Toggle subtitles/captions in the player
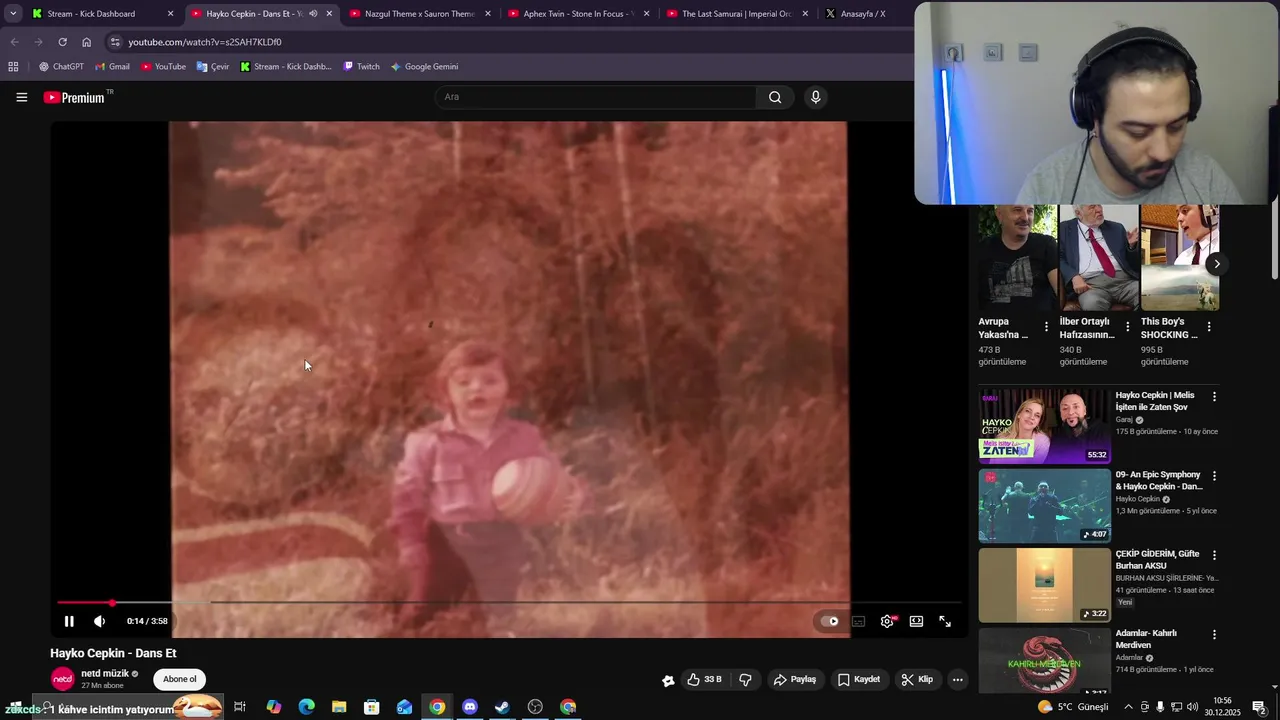Image resolution: width=1280 pixels, height=720 pixels. pyautogui.click(x=858, y=621)
